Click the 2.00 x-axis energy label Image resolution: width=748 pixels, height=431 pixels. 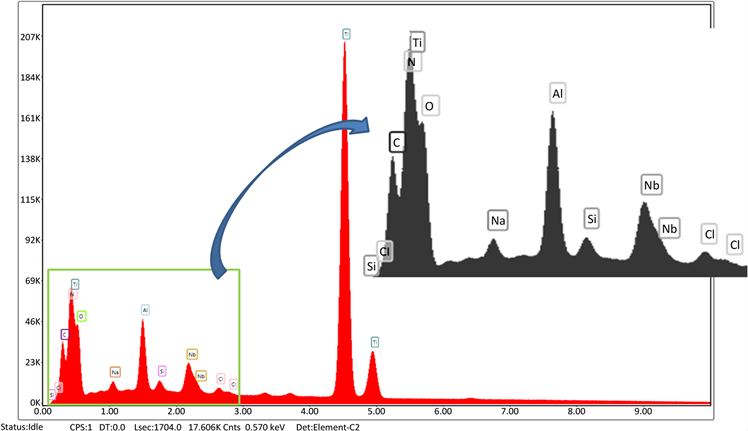pos(177,411)
